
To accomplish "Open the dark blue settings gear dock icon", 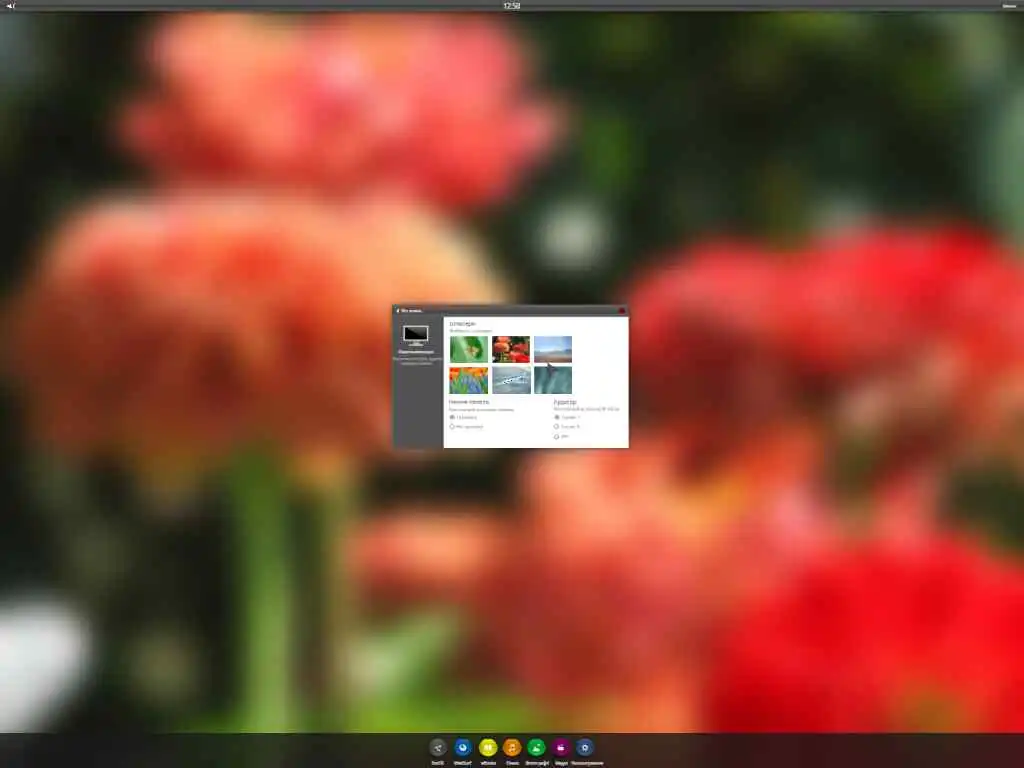I will point(584,747).
